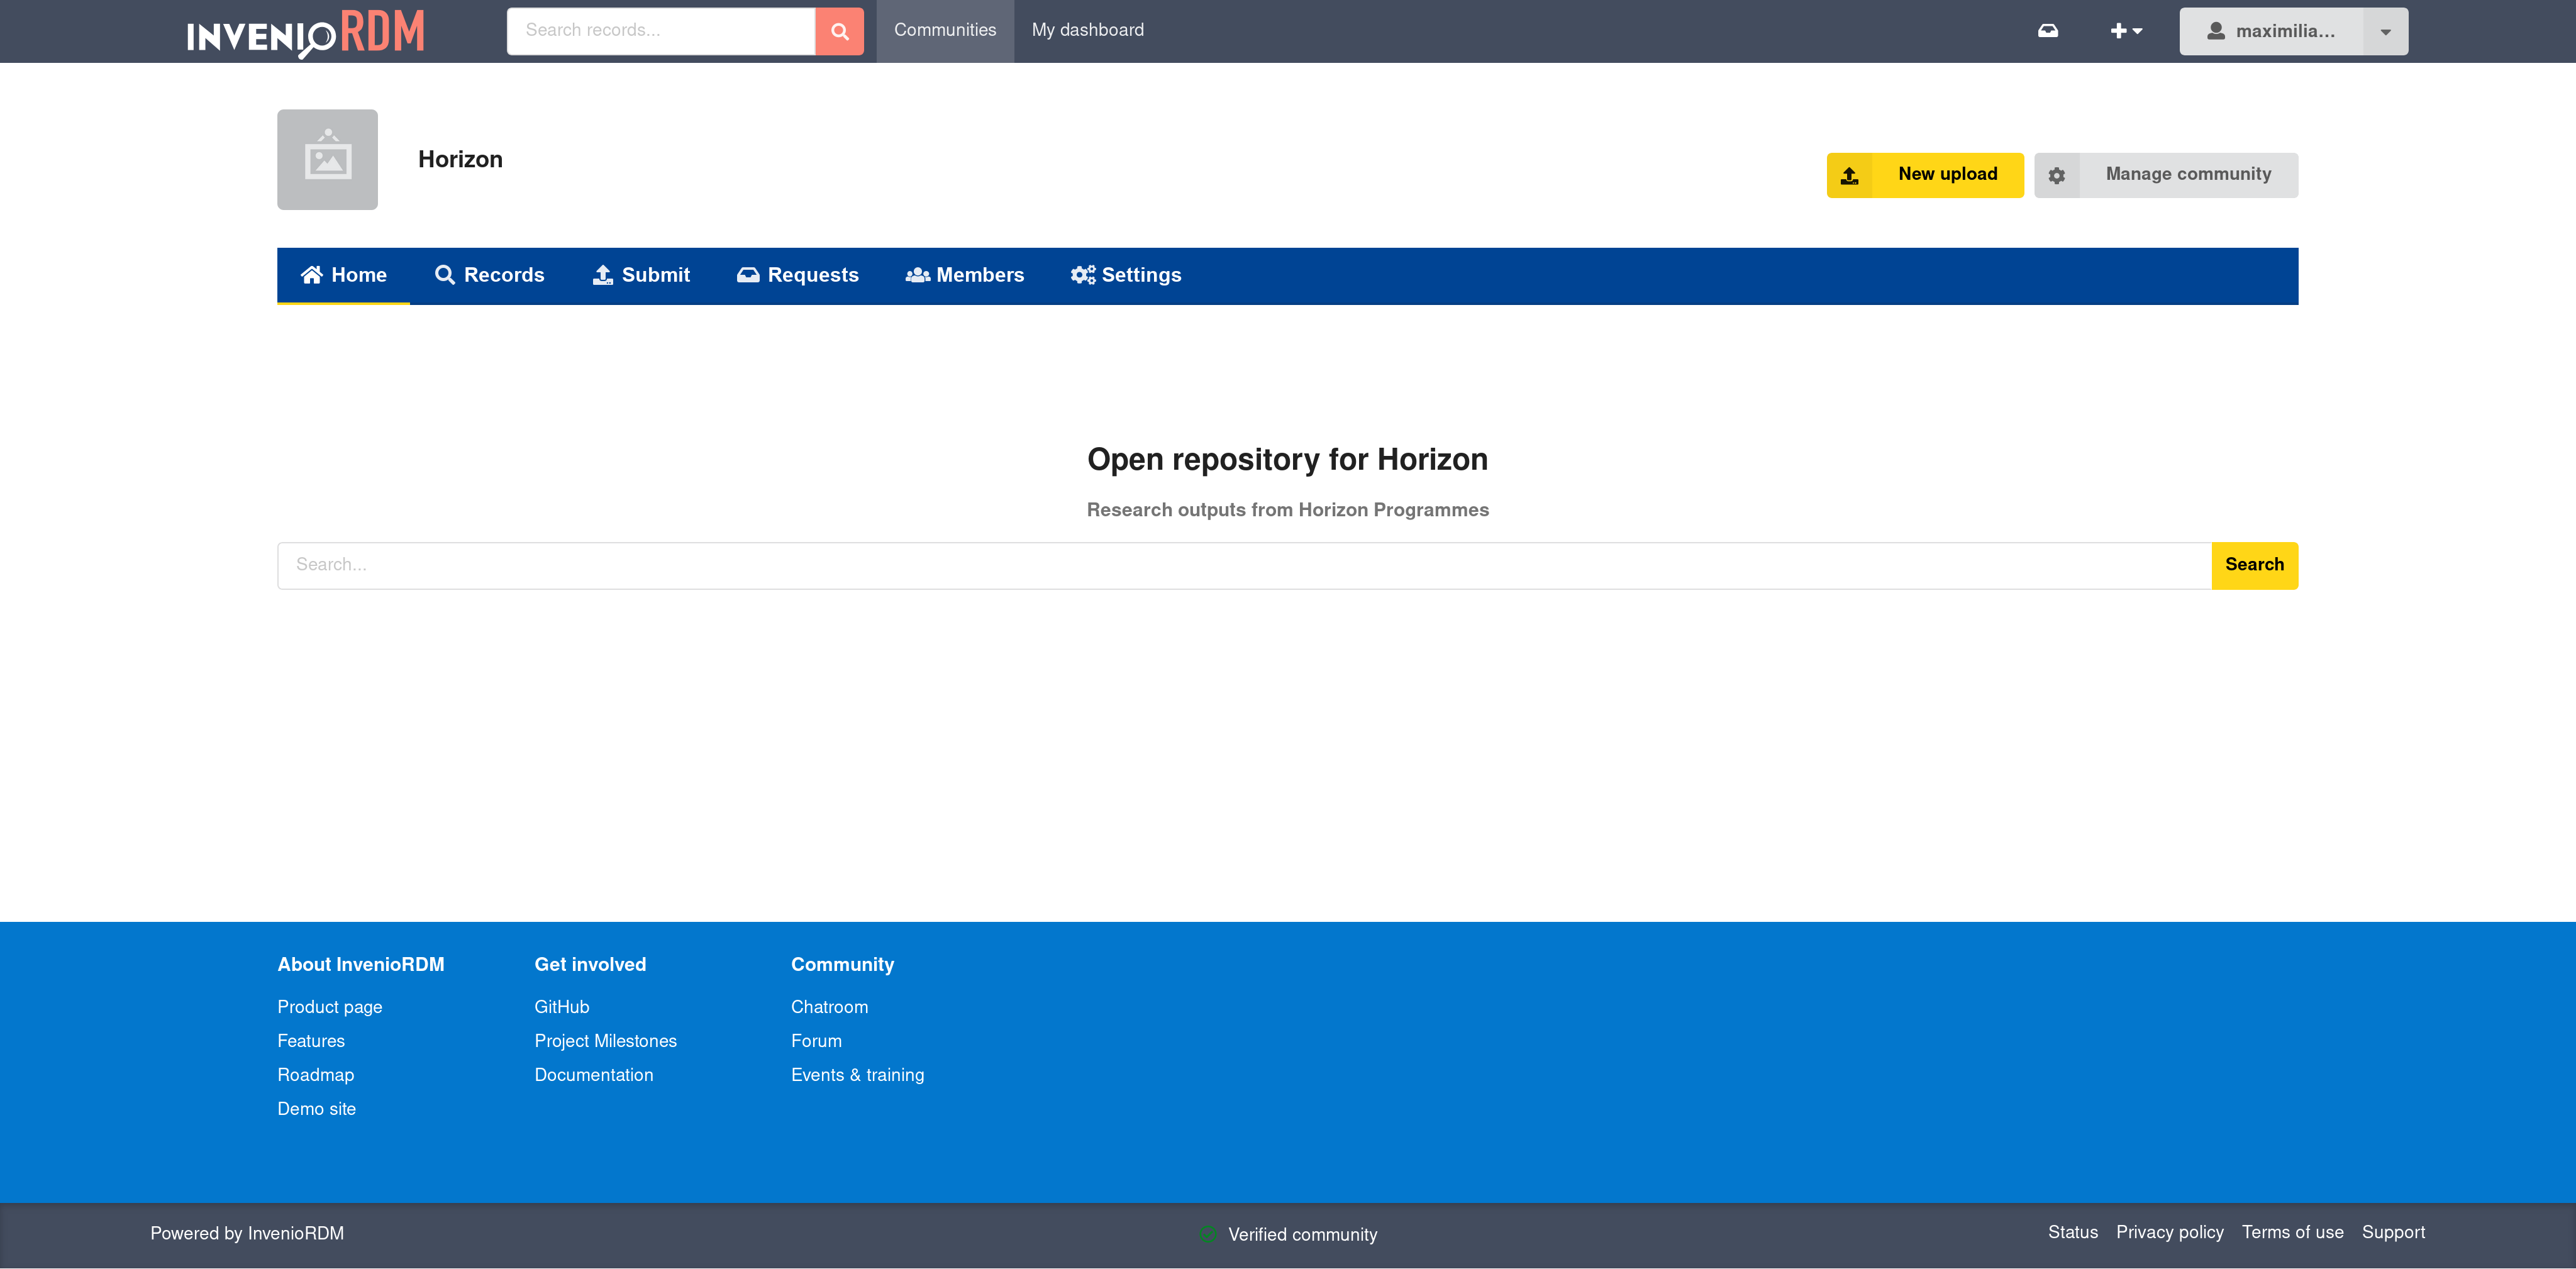
Task: Click the user silhouette icon
Action: click(2216, 31)
